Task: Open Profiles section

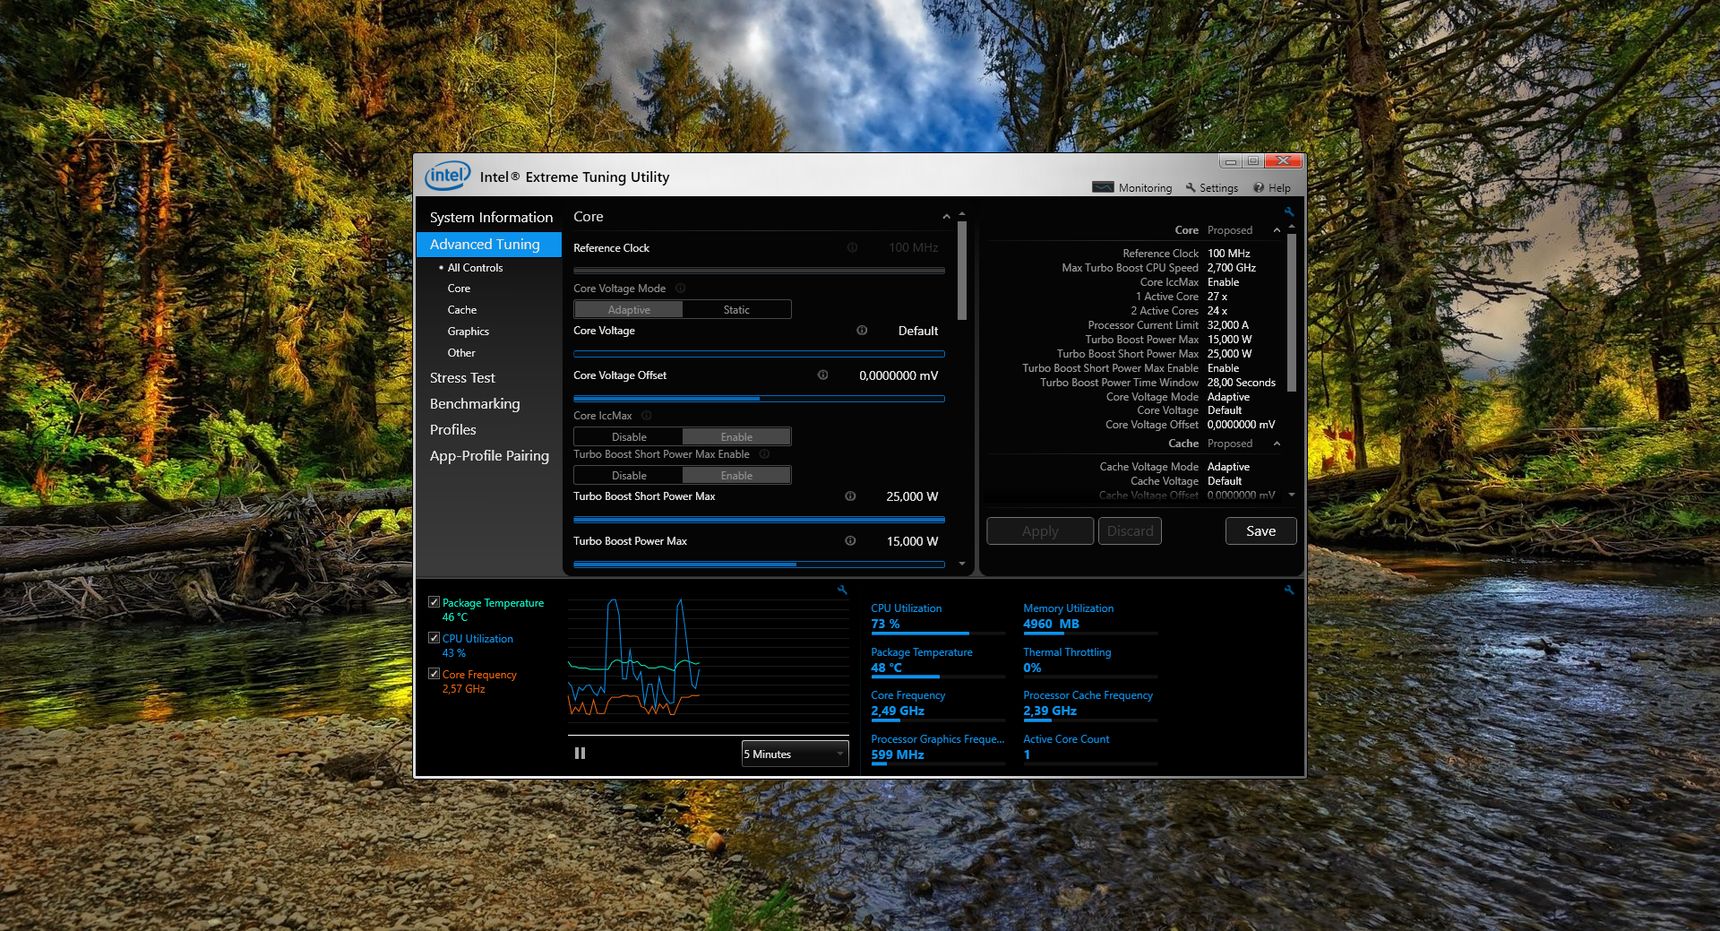Action: [453, 430]
